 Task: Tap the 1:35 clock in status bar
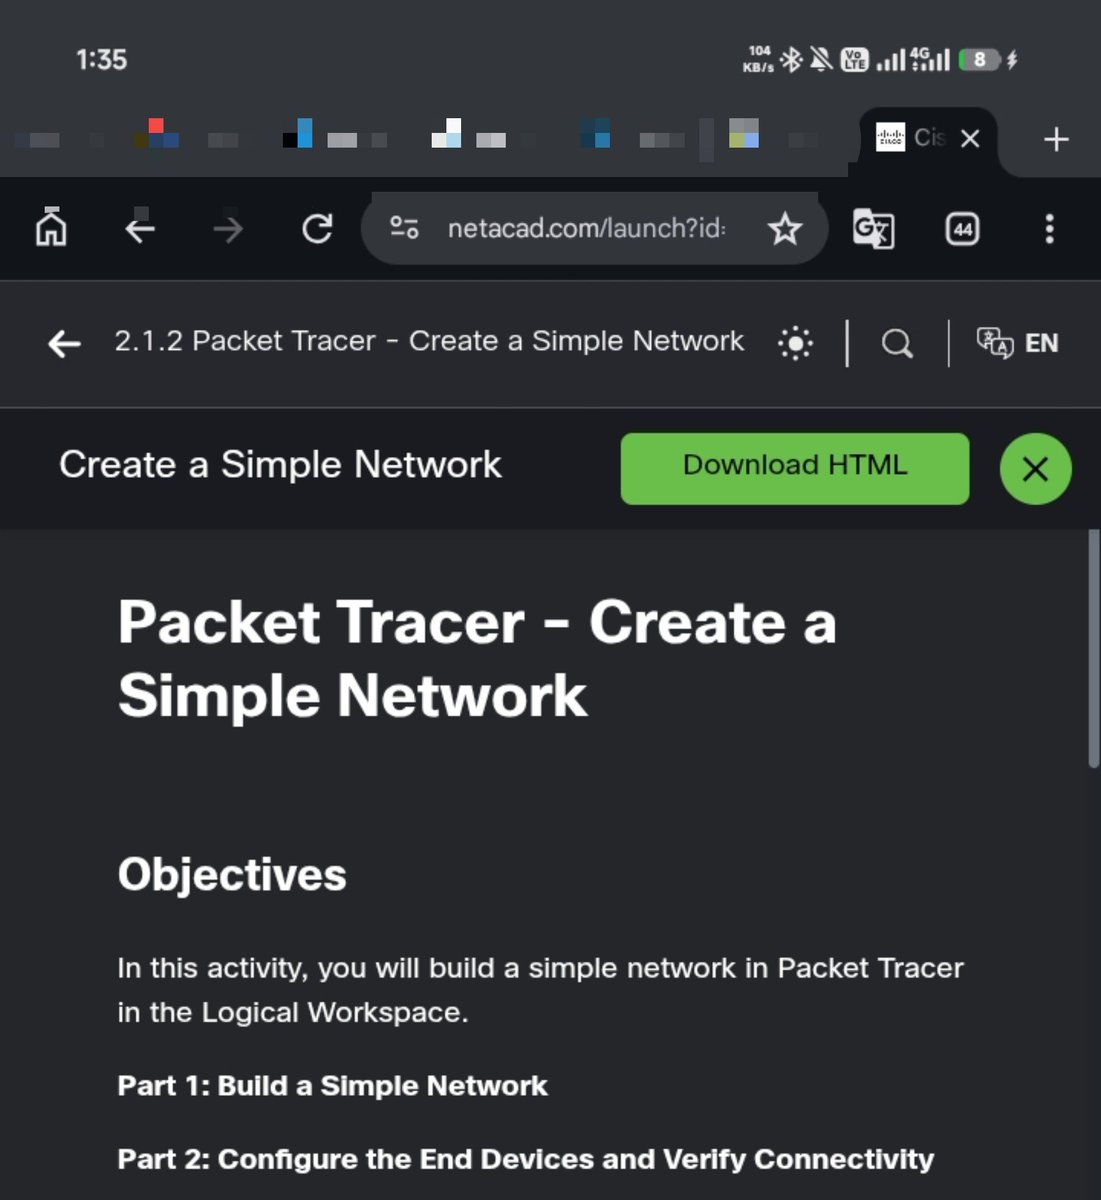(102, 60)
